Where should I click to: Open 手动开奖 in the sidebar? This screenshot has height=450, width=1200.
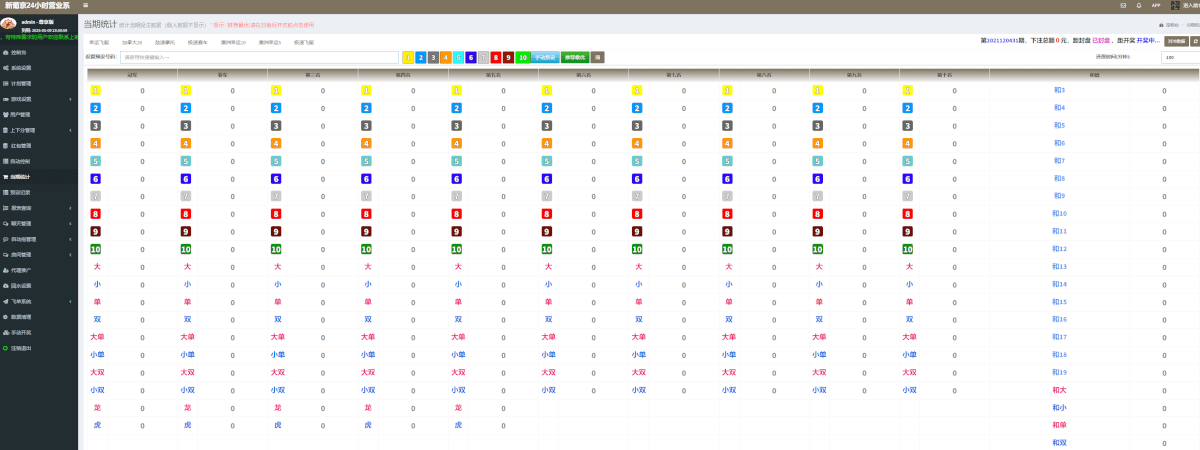coord(21,332)
